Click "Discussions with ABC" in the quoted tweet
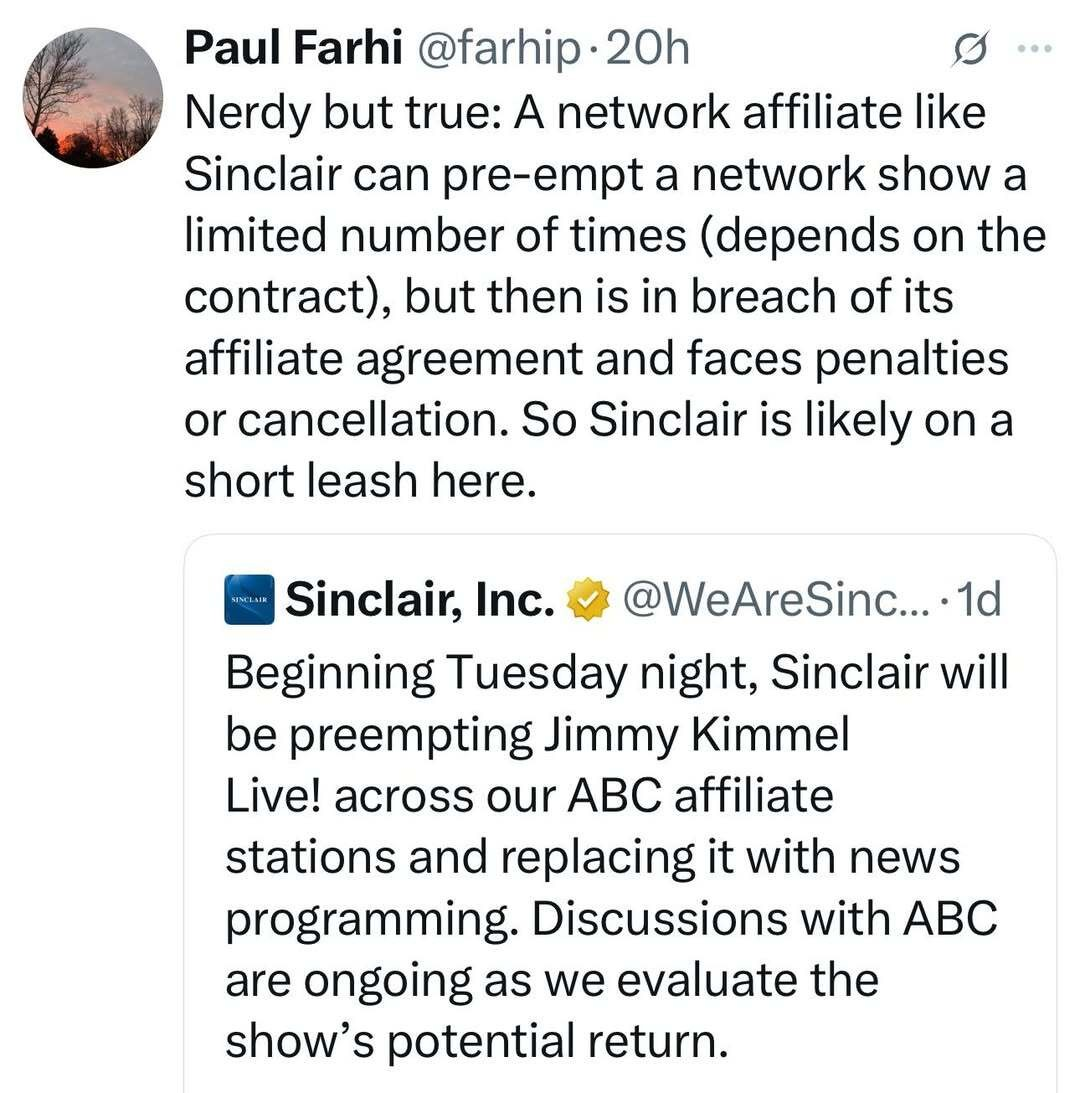1080x1093 pixels. tap(765, 920)
